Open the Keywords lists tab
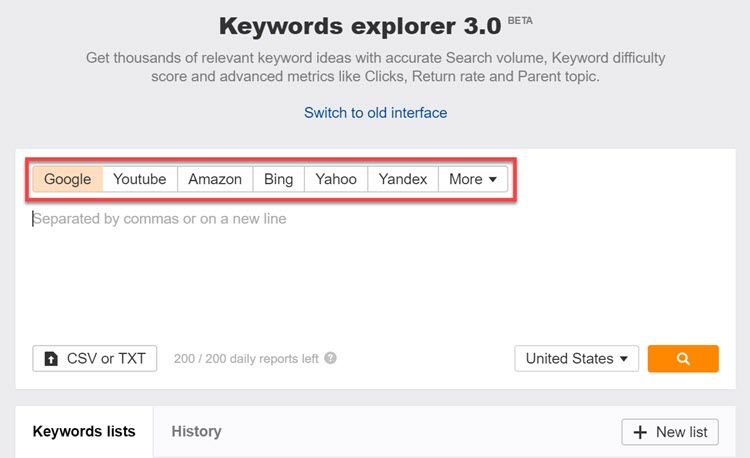The image size is (750, 458). click(84, 432)
